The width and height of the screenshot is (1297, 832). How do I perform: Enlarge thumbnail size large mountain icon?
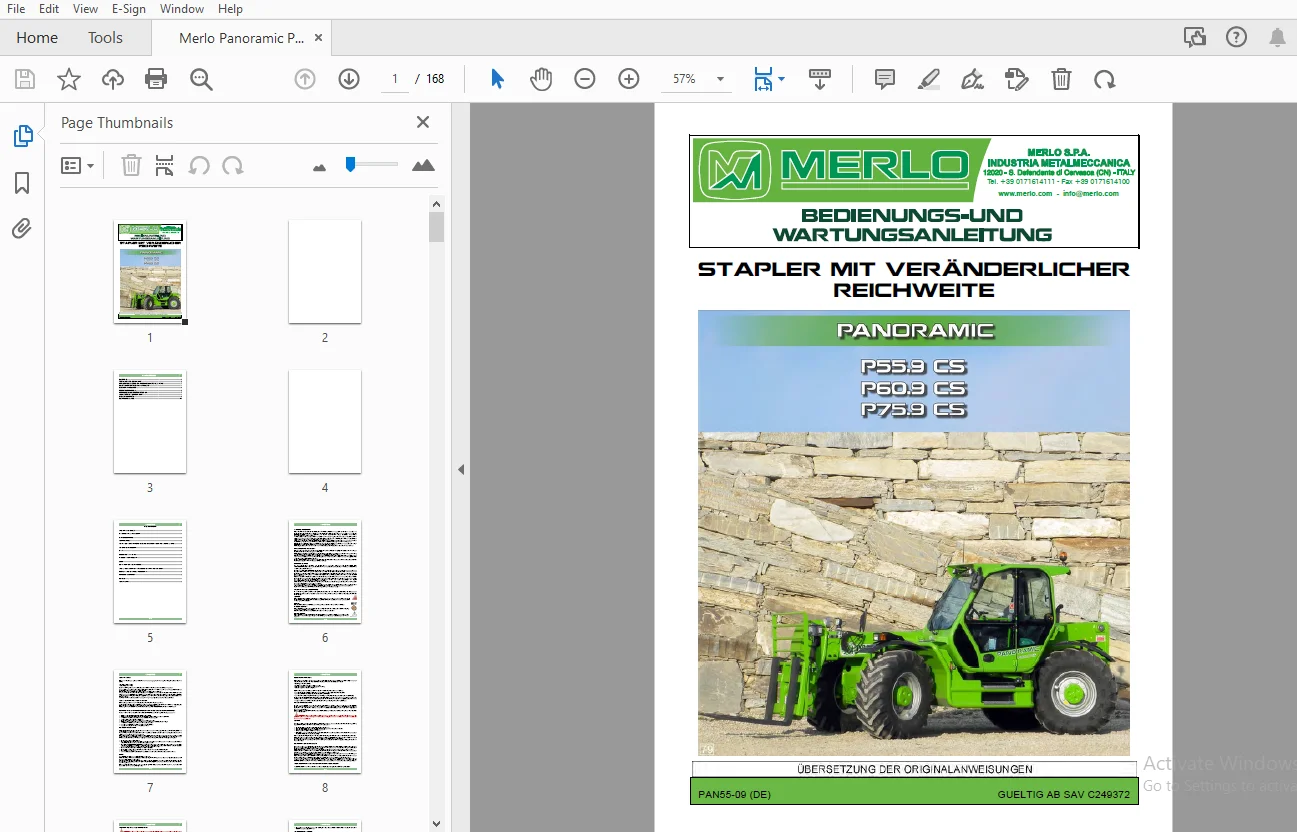pyautogui.click(x=423, y=165)
